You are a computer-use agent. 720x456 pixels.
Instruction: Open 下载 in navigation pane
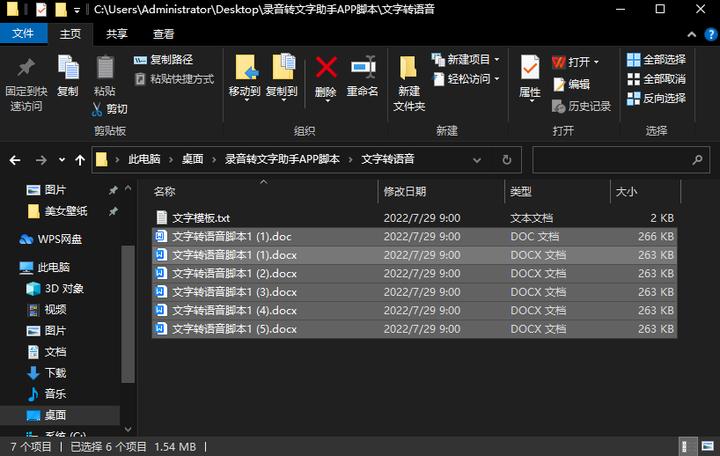(x=47, y=373)
